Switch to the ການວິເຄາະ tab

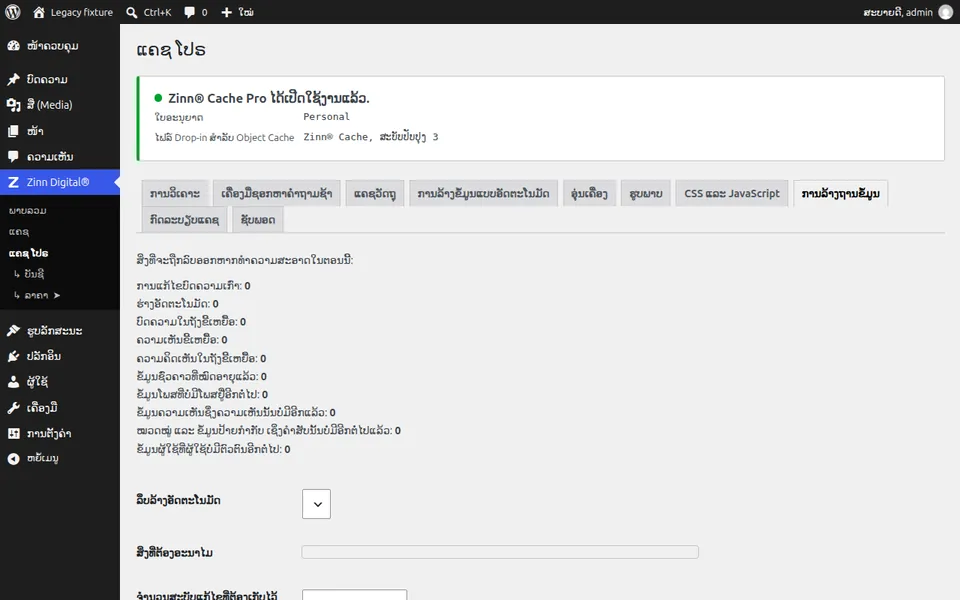175,193
